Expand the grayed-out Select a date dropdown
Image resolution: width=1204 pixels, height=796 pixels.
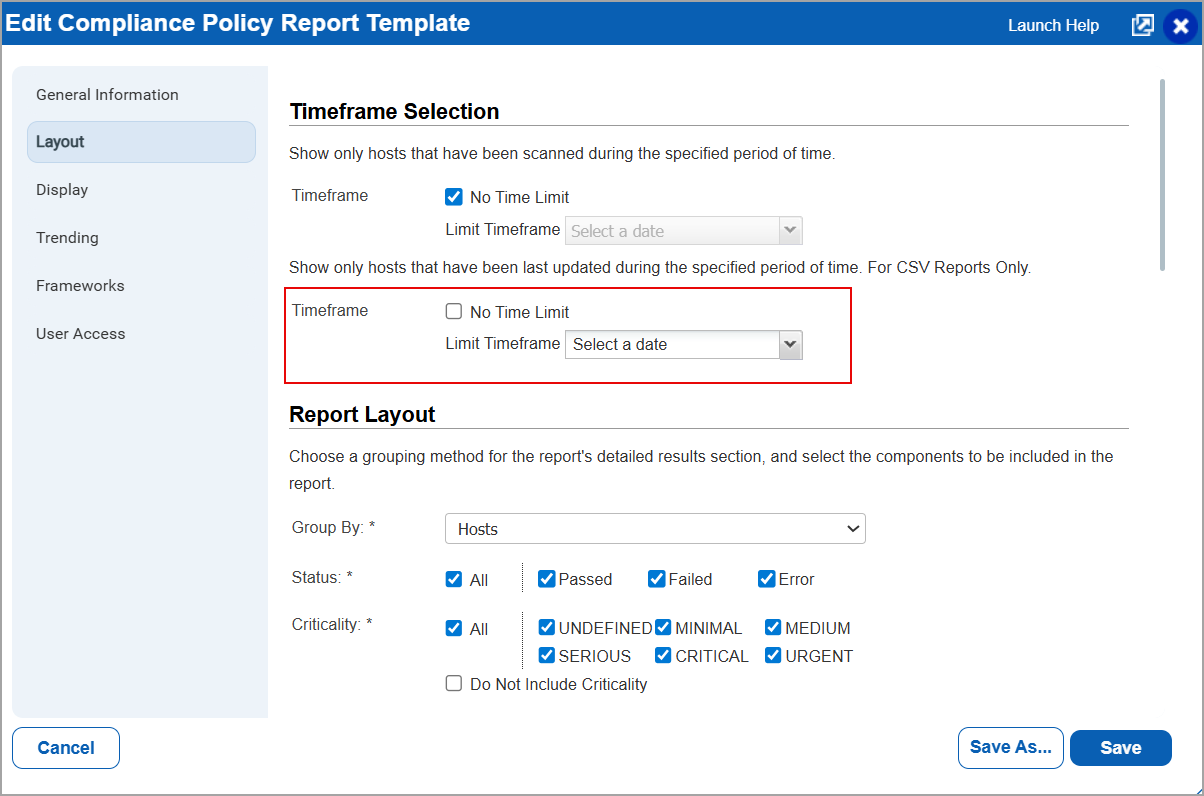click(x=789, y=230)
